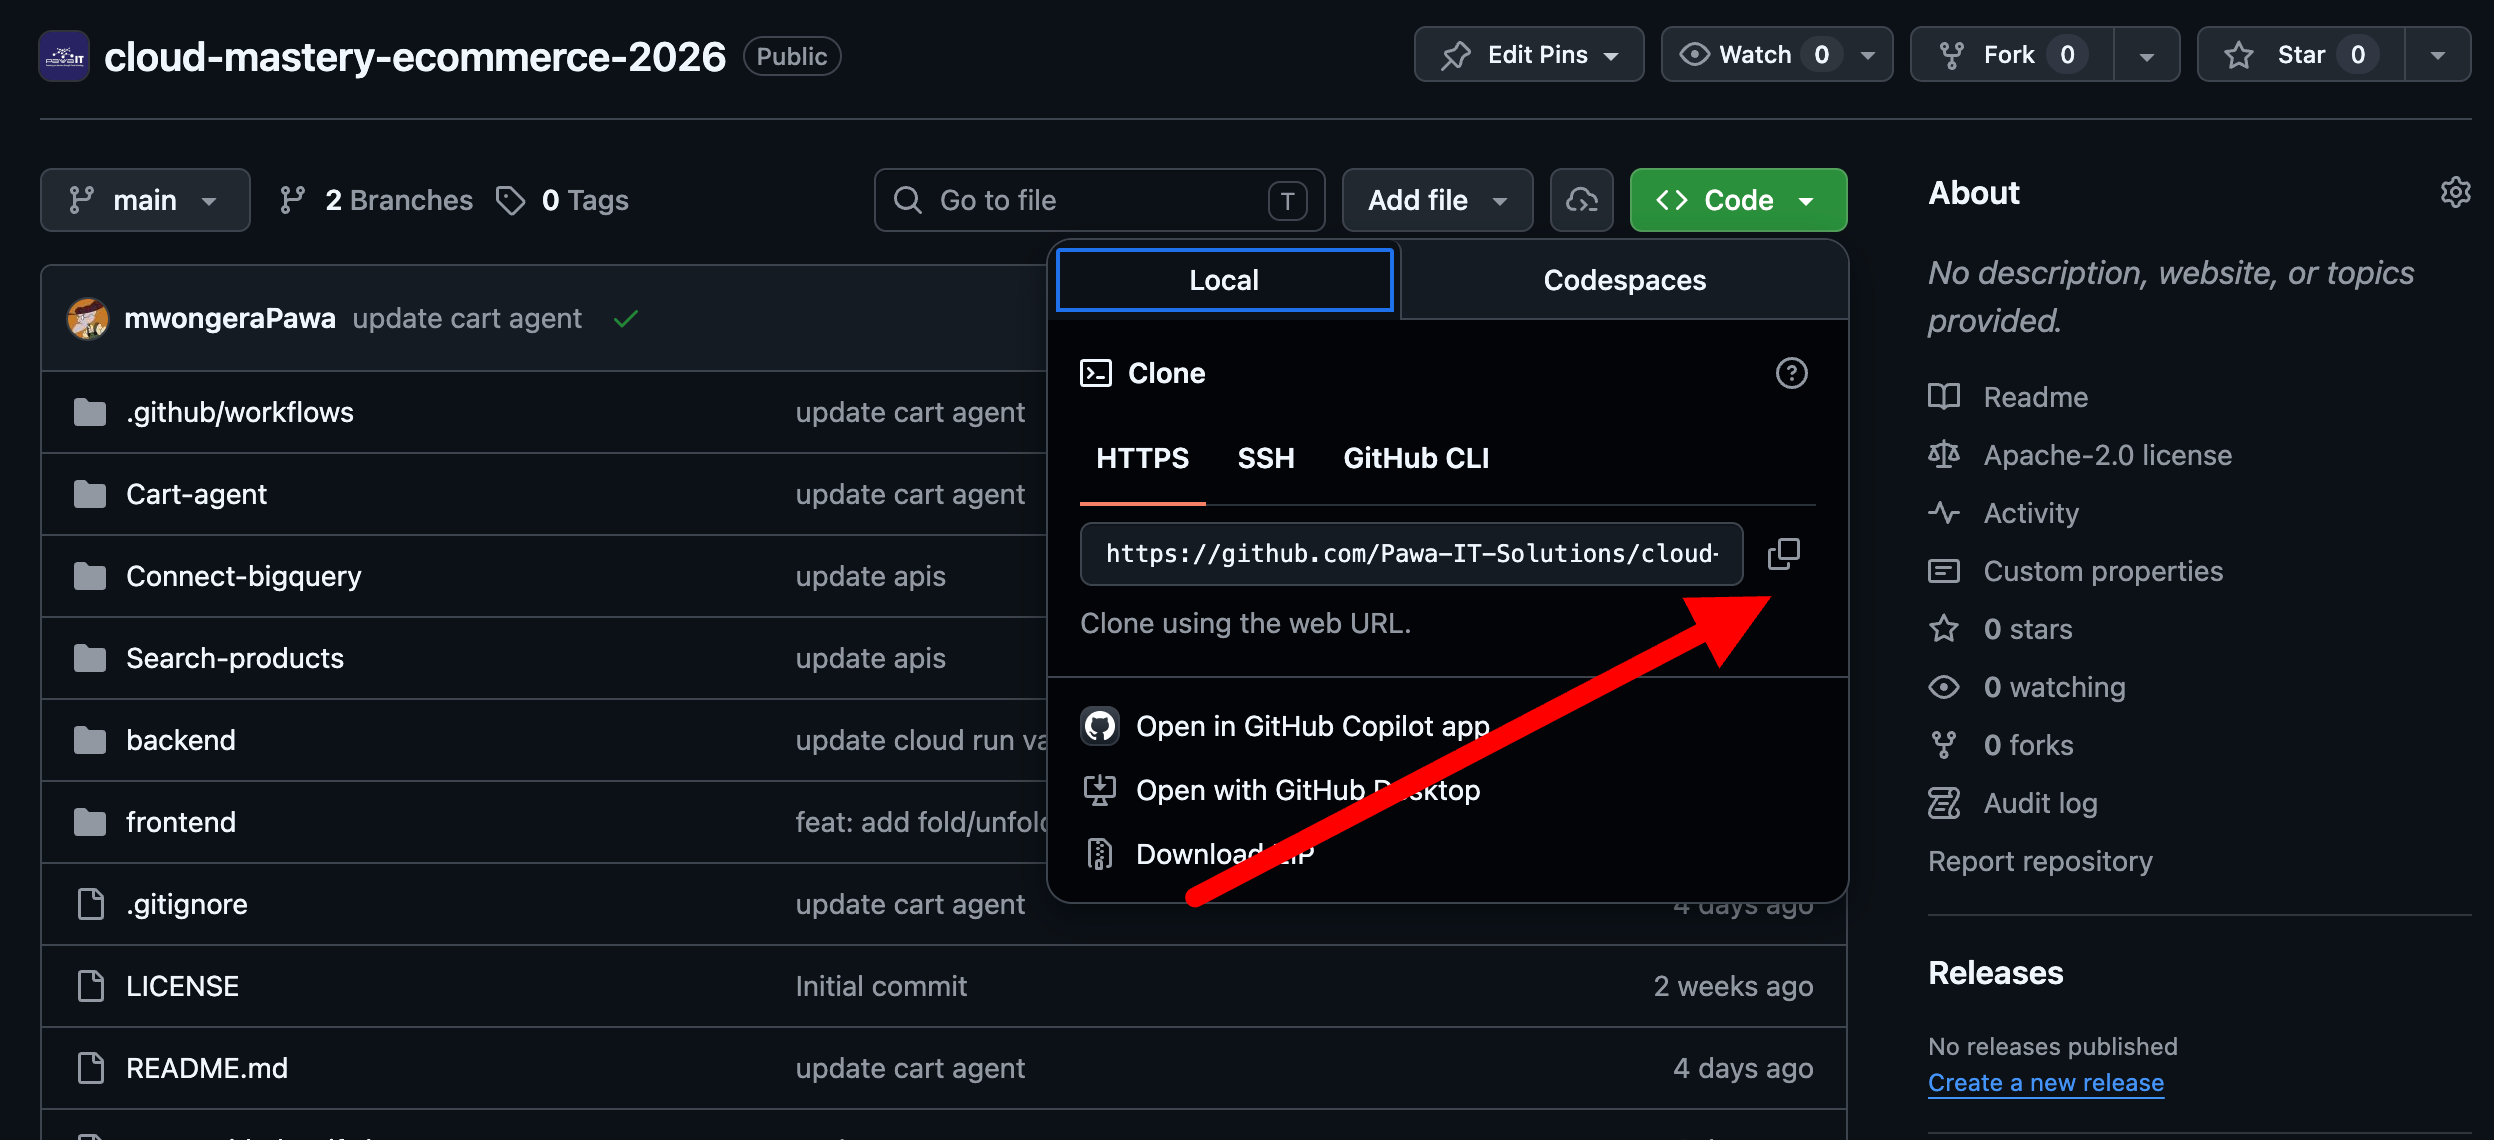Open the .gitignore file
This screenshot has width=2494, height=1140.
point(186,904)
